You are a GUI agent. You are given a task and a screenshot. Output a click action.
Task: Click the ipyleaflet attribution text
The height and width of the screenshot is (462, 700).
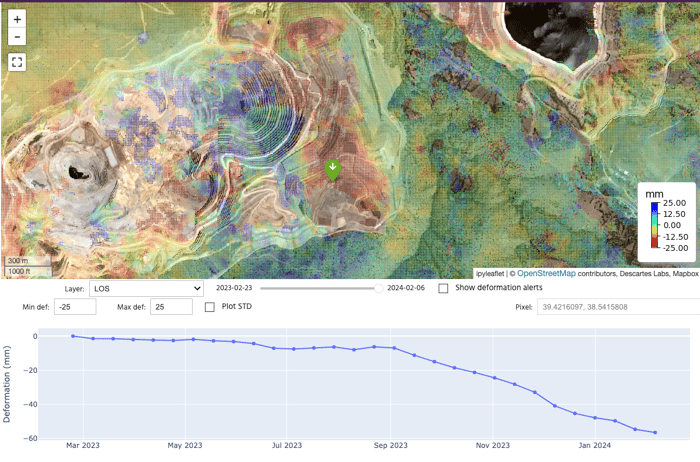490,274
